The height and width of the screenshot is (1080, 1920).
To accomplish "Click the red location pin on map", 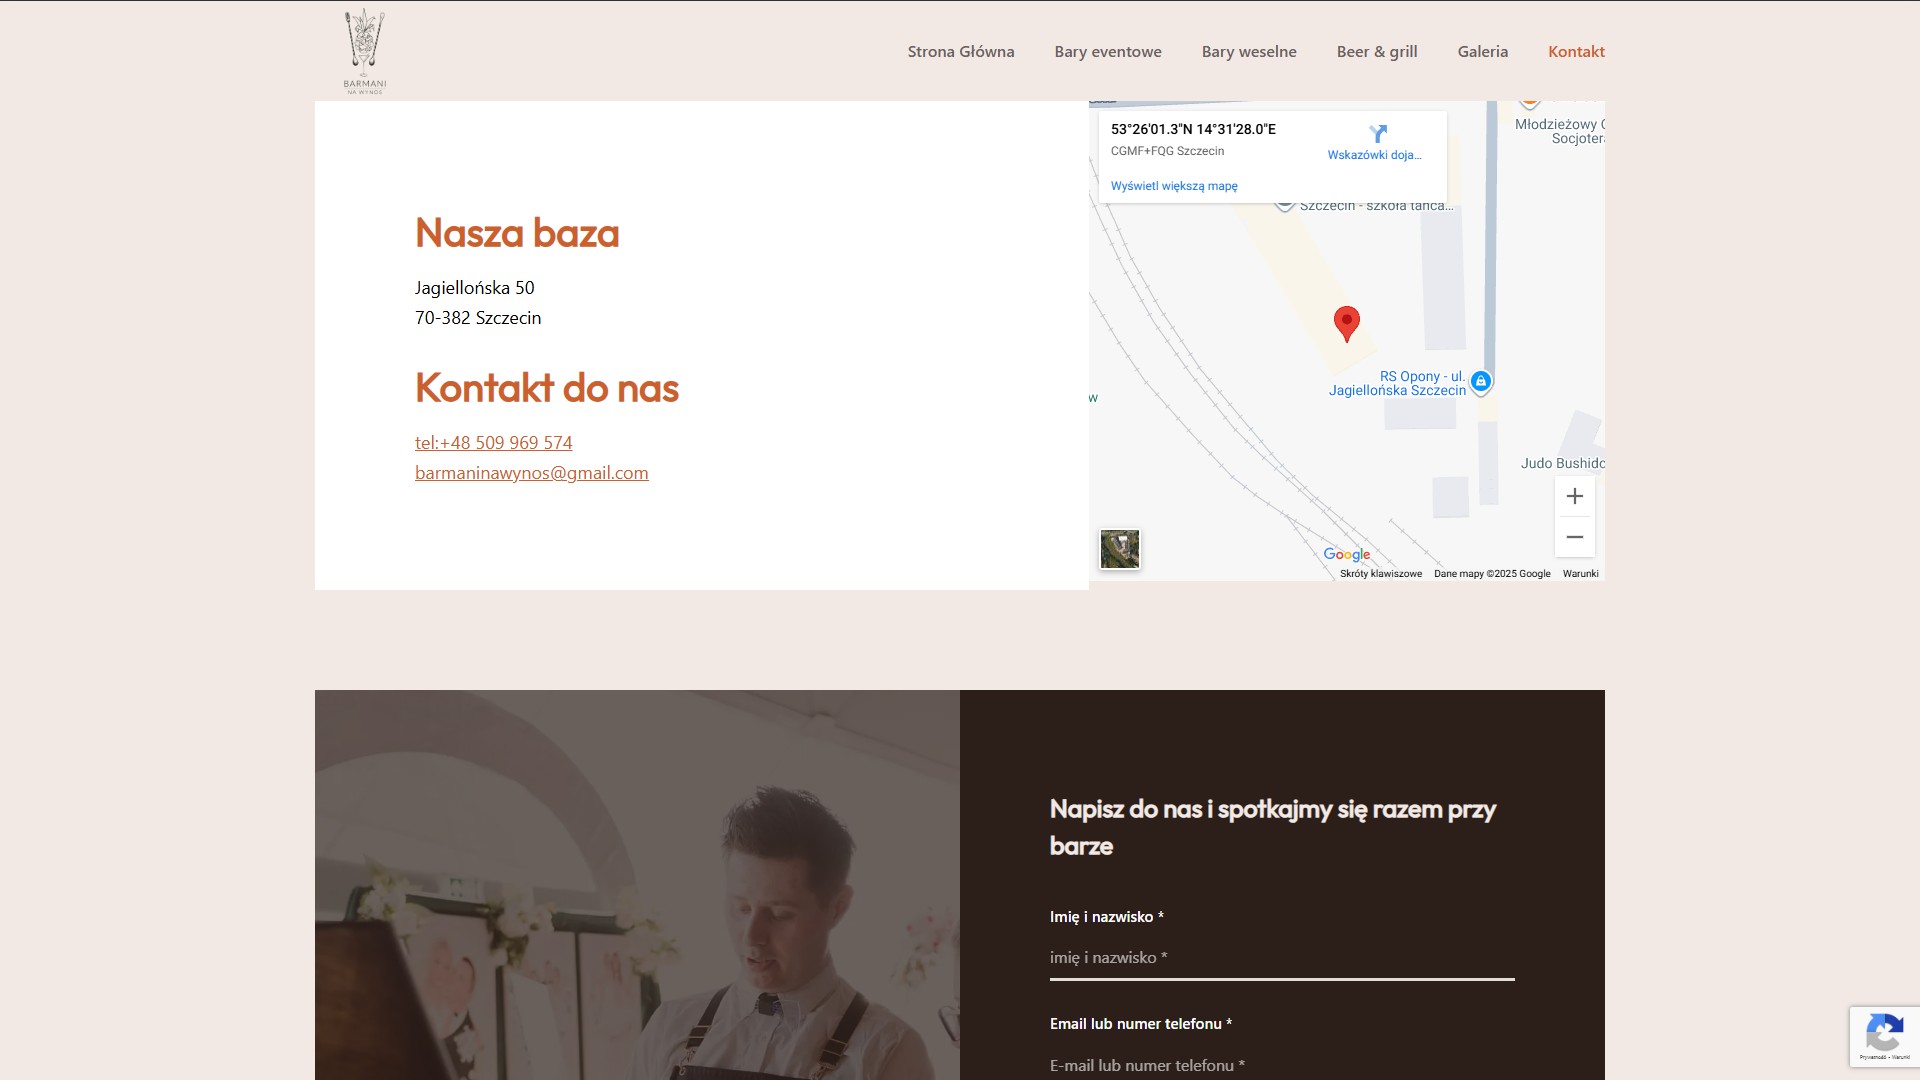I will click(x=1346, y=322).
